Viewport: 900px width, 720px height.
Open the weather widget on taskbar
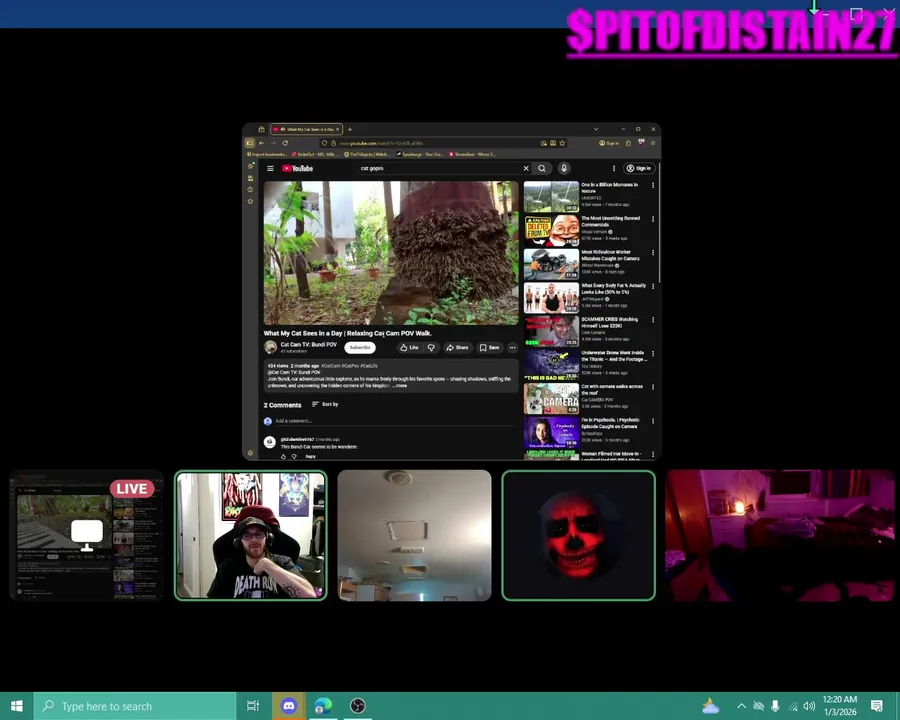(710, 706)
